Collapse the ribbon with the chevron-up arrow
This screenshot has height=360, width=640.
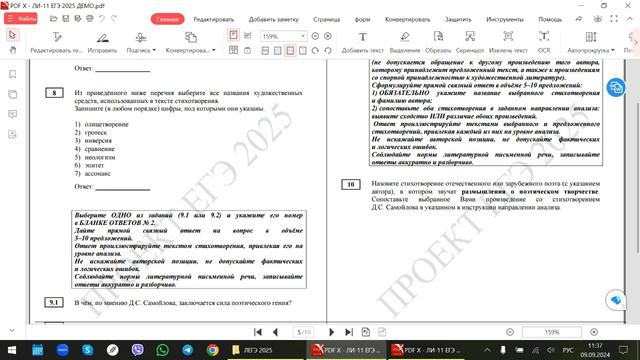(x=630, y=19)
